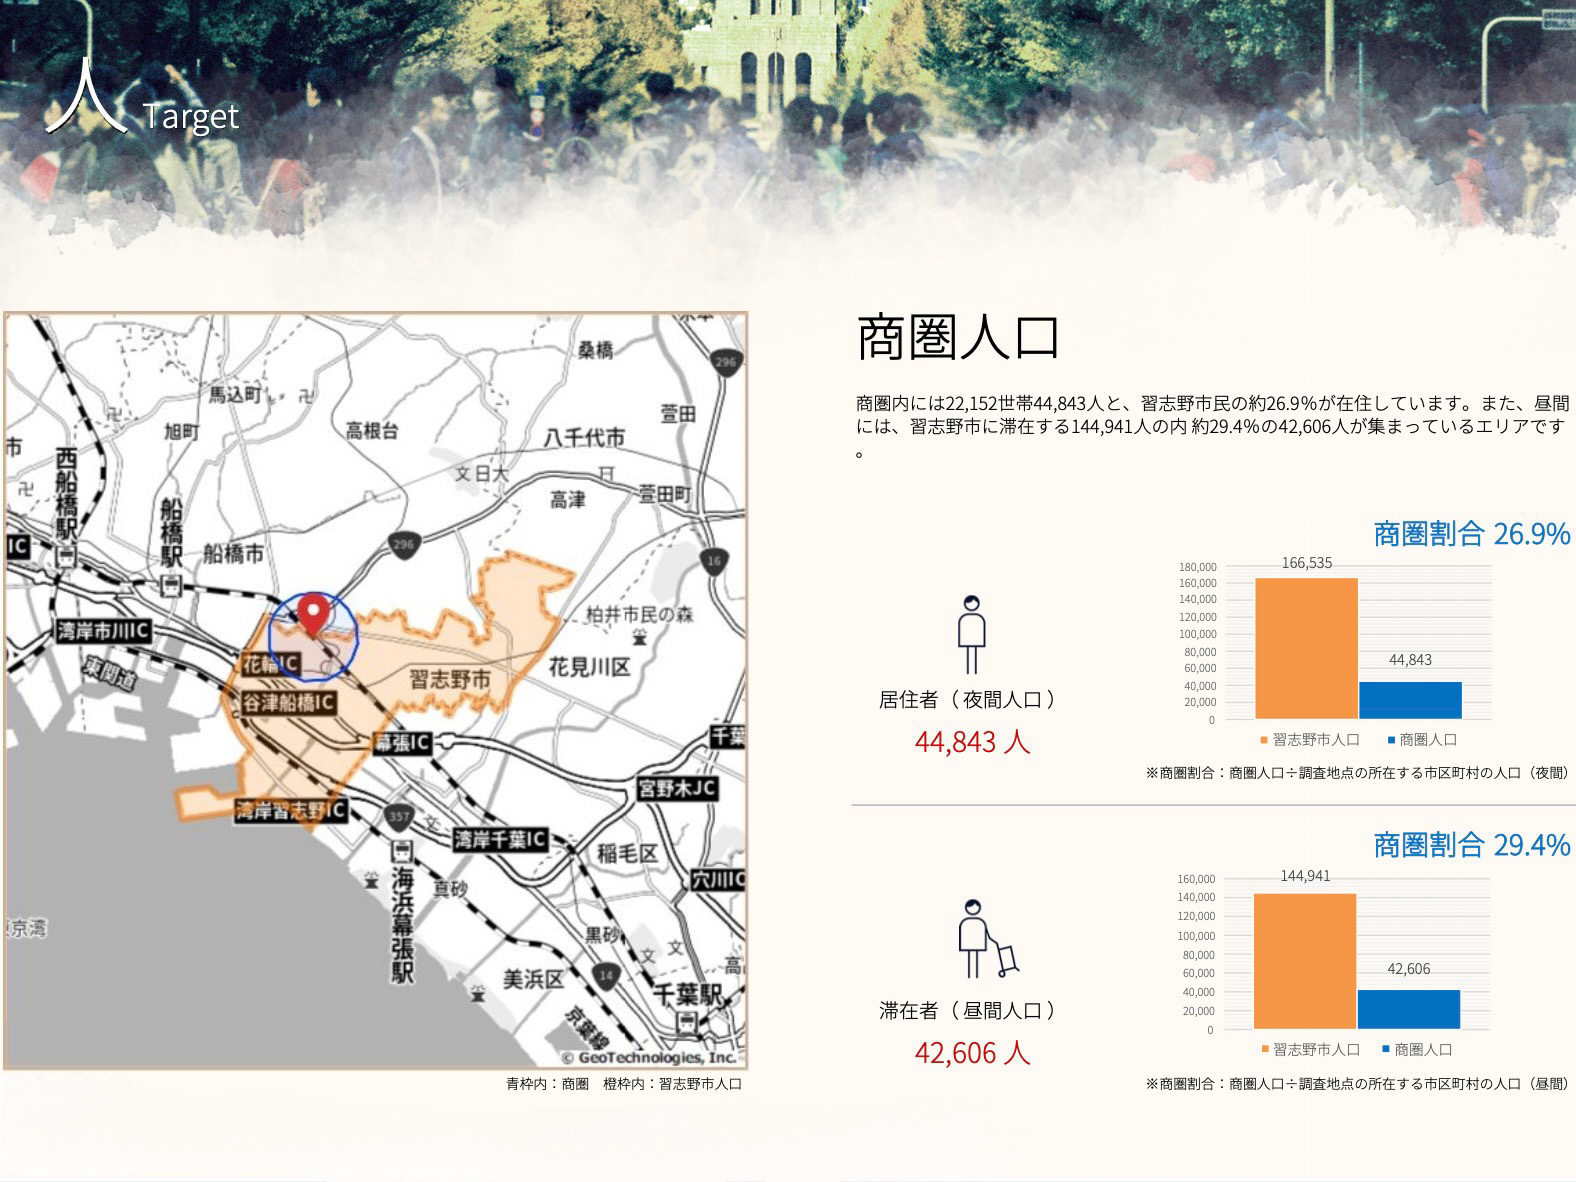Click the person with luggage icon above 滞在者
This screenshot has height=1182, width=1576.
(984, 939)
